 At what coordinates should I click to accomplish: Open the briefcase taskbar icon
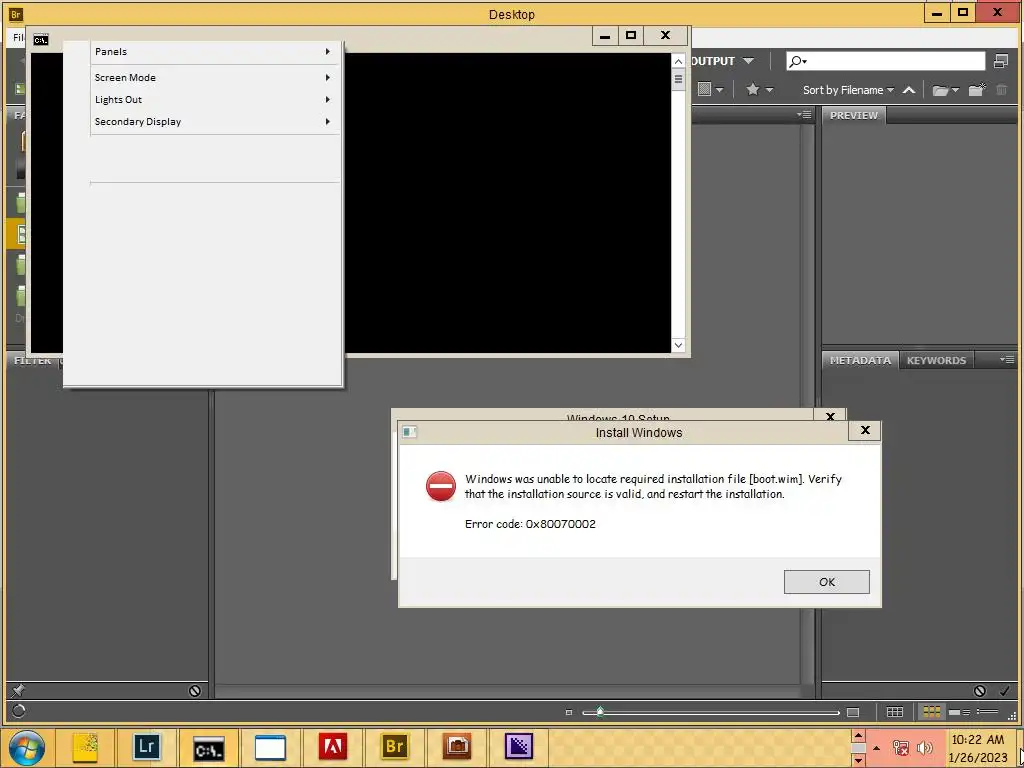click(x=456, y=747)
